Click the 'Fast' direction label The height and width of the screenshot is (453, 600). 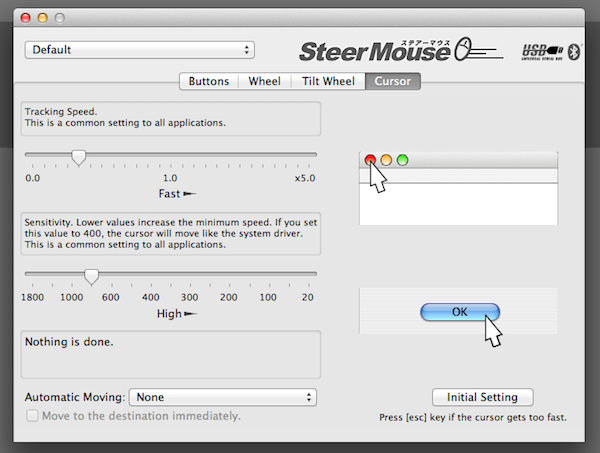(170, 194)
